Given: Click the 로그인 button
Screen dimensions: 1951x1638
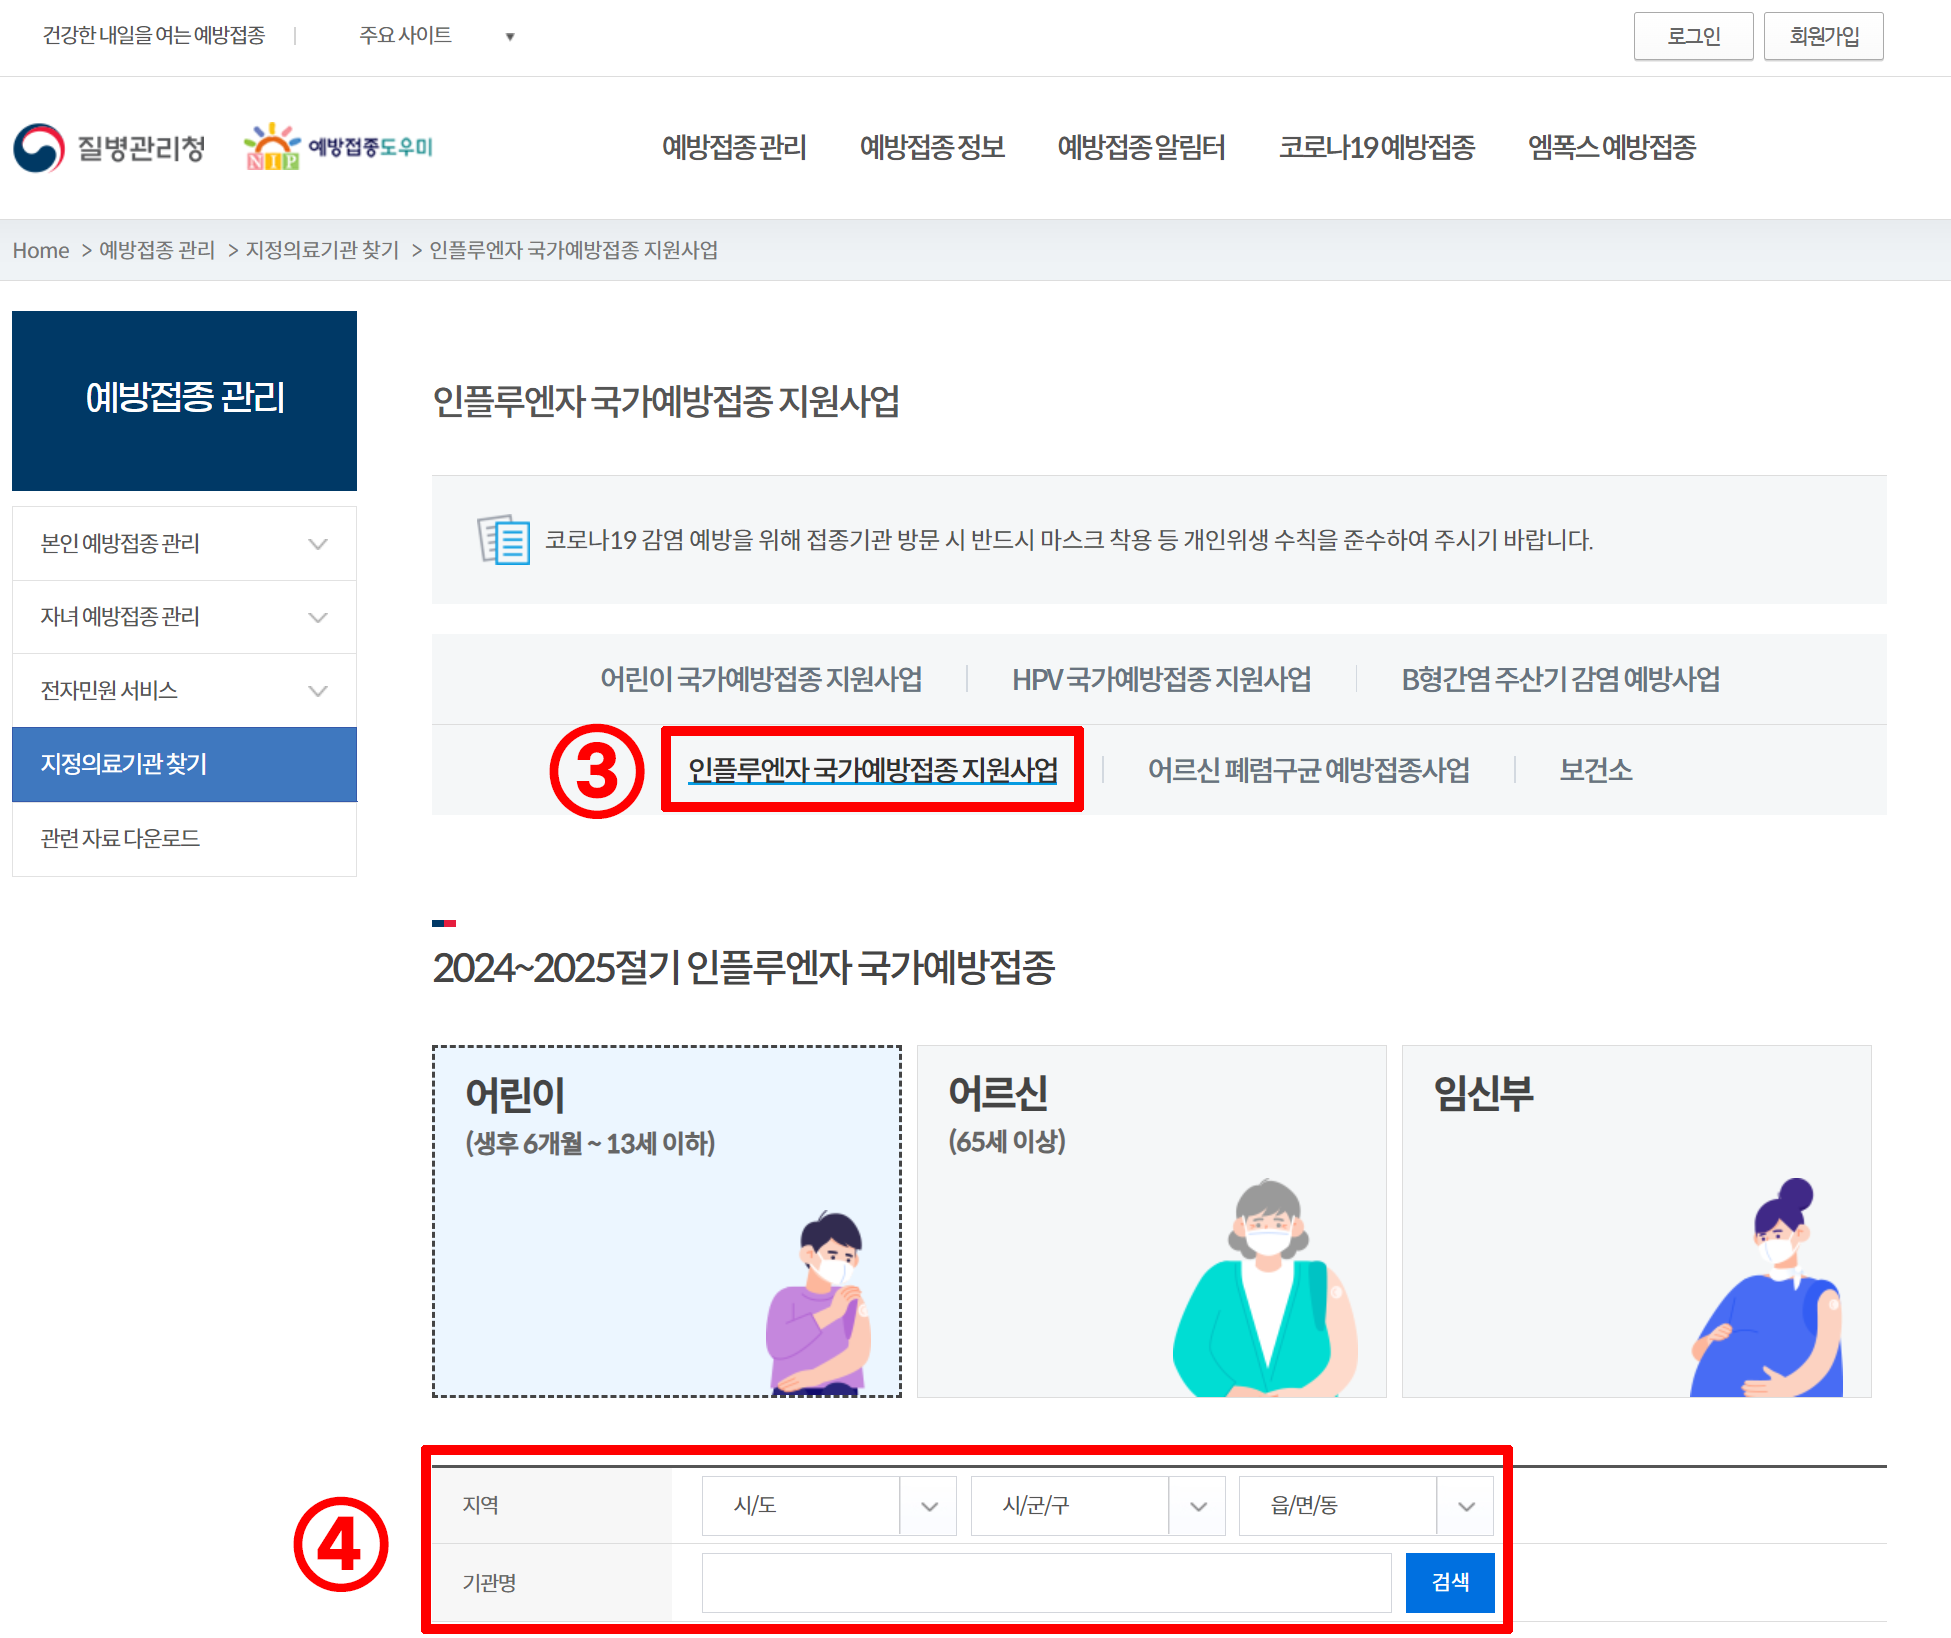Looking at the screenshot, I should 1693,36.
